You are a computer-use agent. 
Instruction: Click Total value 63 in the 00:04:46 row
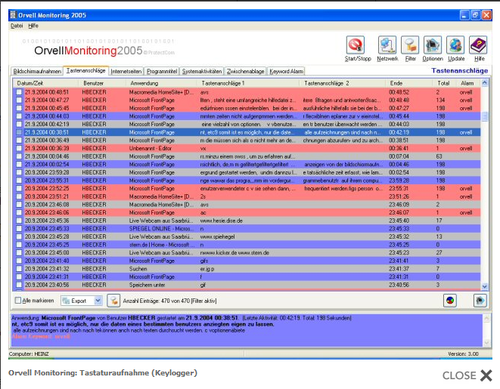coord(439,156)
